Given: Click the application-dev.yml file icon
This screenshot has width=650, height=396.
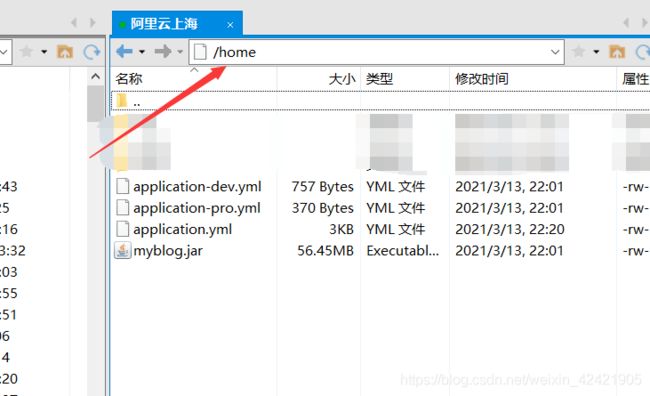Looking at the screenshot, I should (123, 186).
